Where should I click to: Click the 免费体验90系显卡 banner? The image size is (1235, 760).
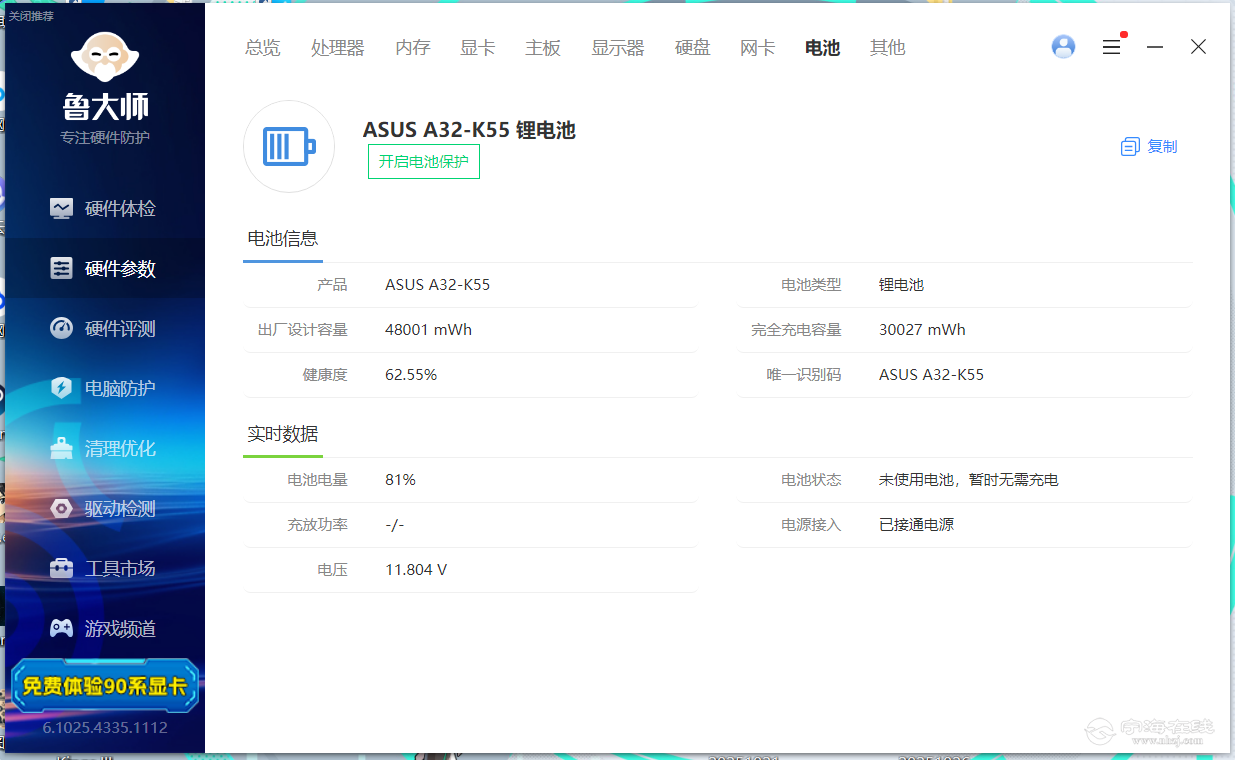105,686
